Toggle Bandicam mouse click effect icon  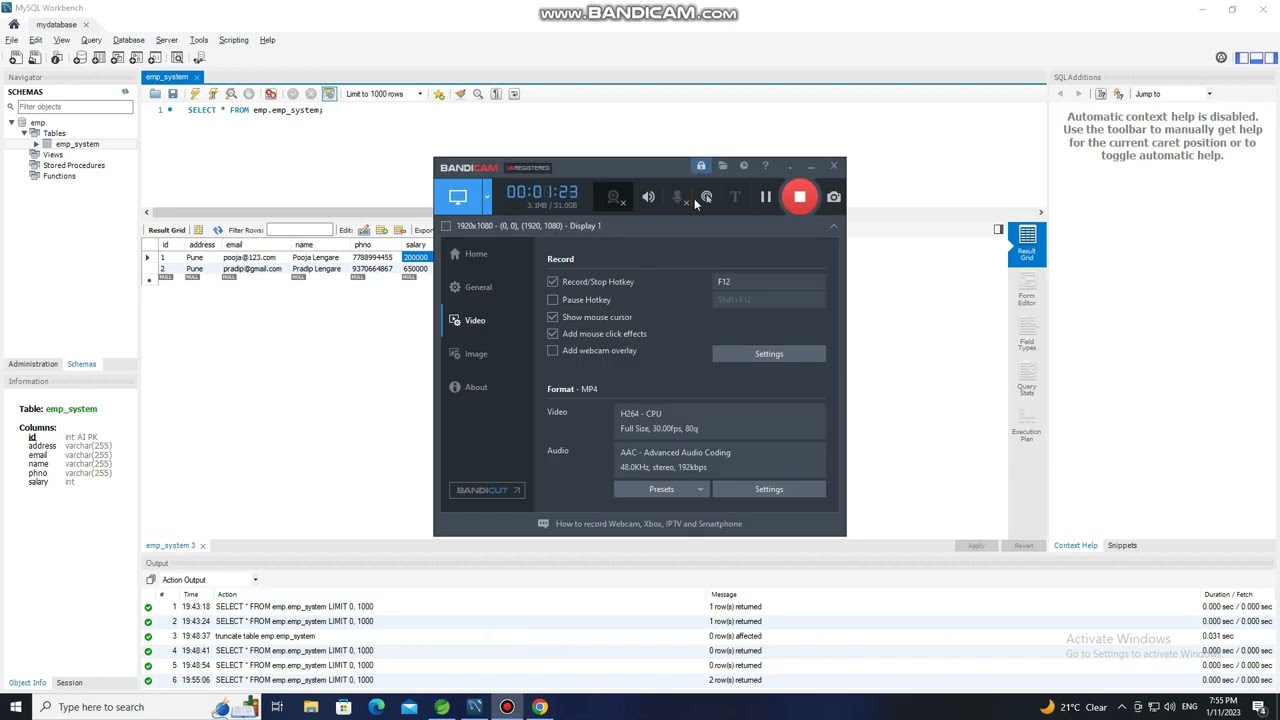(707, 197)
